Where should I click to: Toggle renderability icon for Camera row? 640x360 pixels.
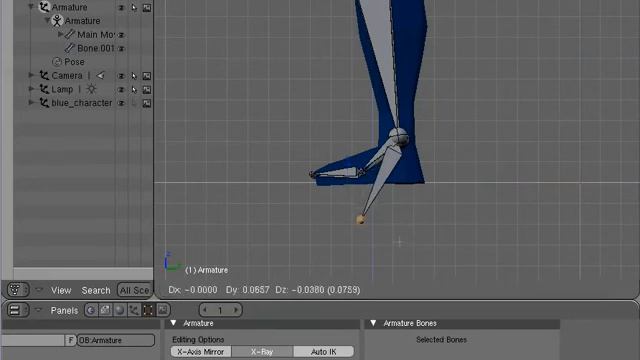(x=147, y=76)
